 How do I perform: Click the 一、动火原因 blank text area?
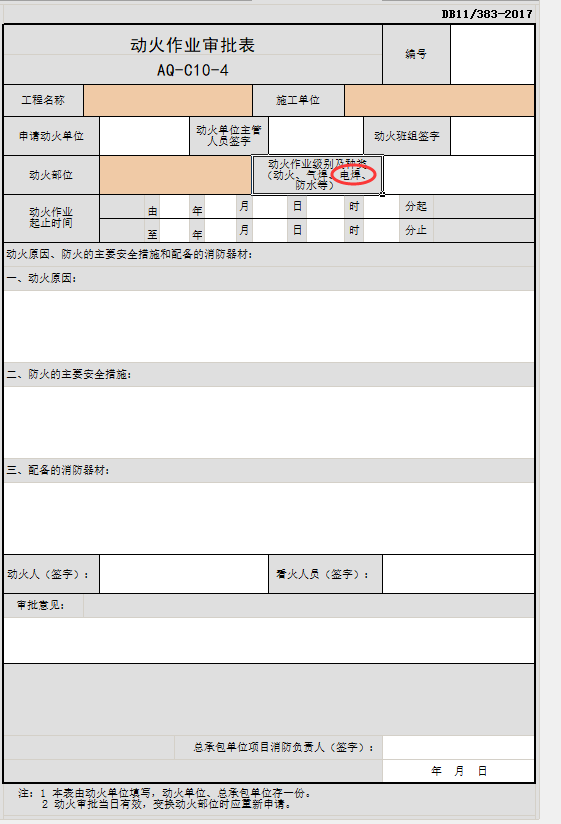[269, 326]
